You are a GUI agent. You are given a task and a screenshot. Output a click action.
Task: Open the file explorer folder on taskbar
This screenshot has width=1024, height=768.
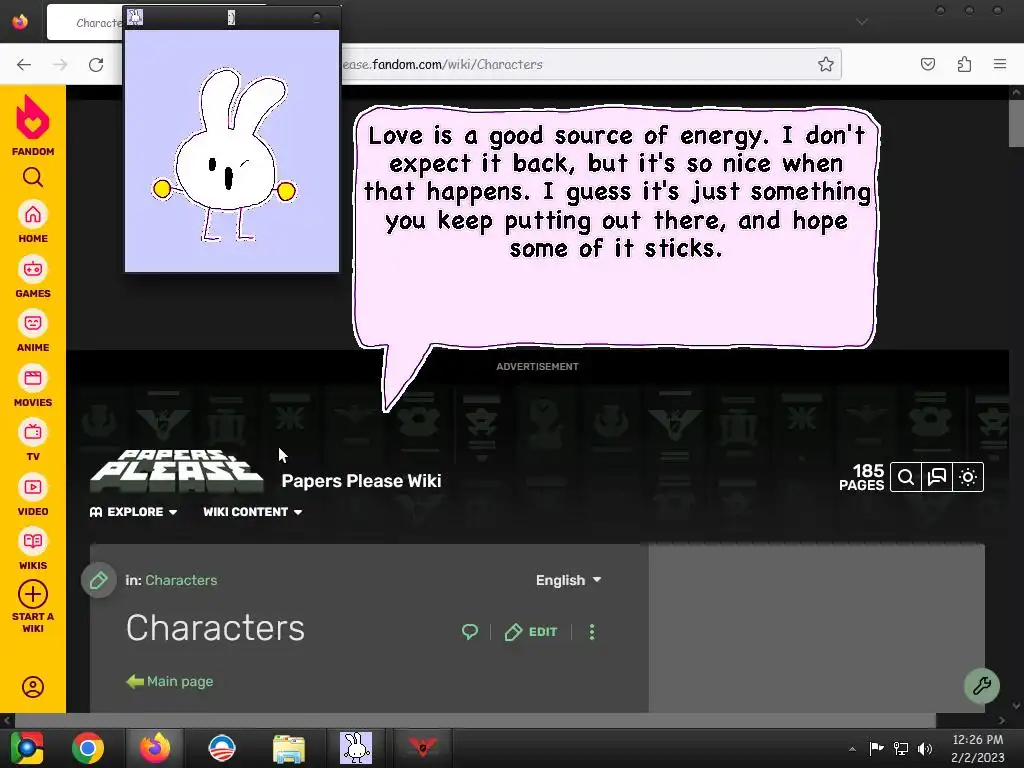click(x=289, y=748)
